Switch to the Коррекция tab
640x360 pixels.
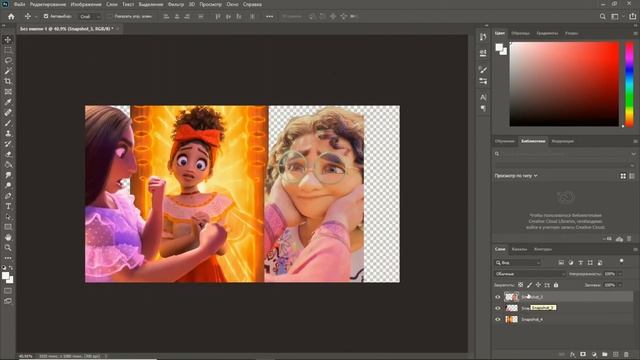tap(562, 141)
